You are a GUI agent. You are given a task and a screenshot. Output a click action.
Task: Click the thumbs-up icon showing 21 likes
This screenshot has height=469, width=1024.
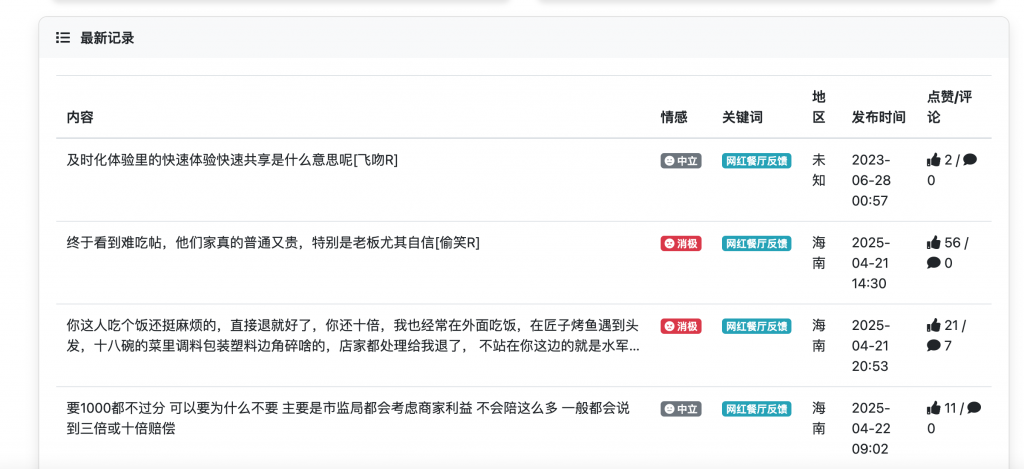coord(934,325)
